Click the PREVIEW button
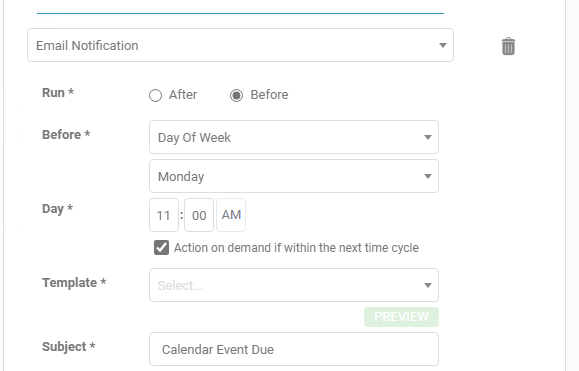The image size is (579, 371). click(x=401, y=317)
